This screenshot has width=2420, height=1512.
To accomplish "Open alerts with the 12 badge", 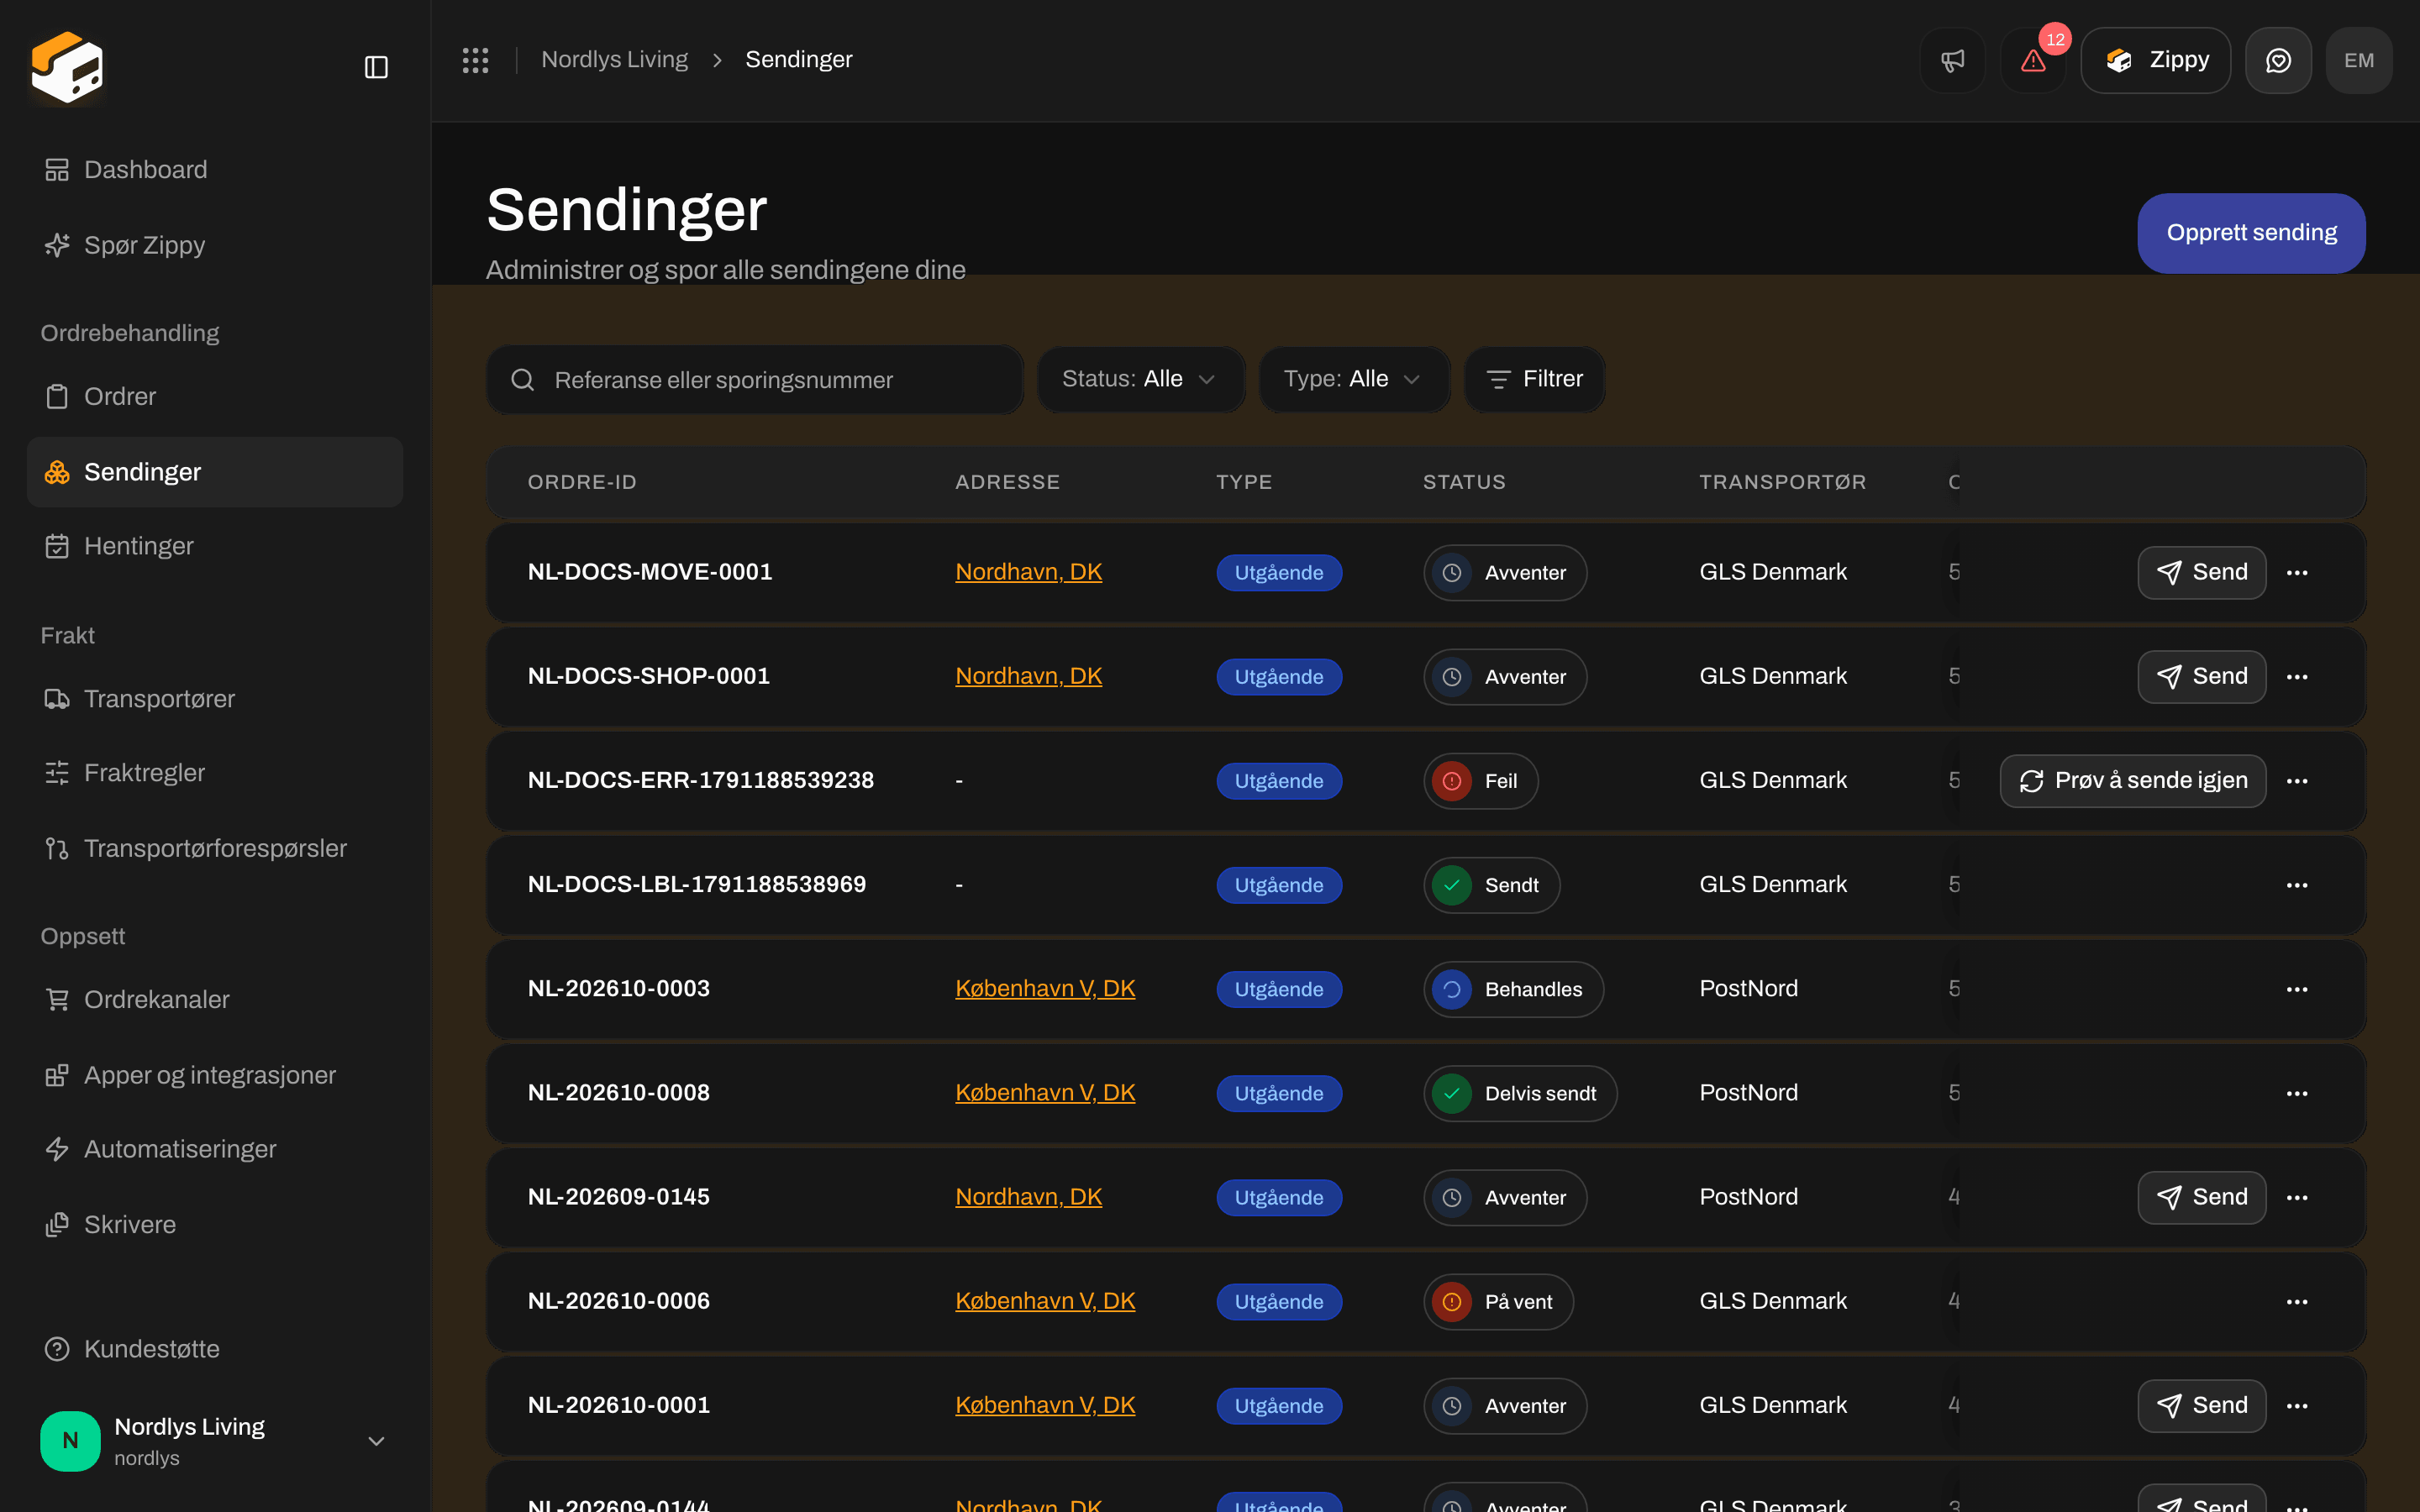I will [2033, 60].
